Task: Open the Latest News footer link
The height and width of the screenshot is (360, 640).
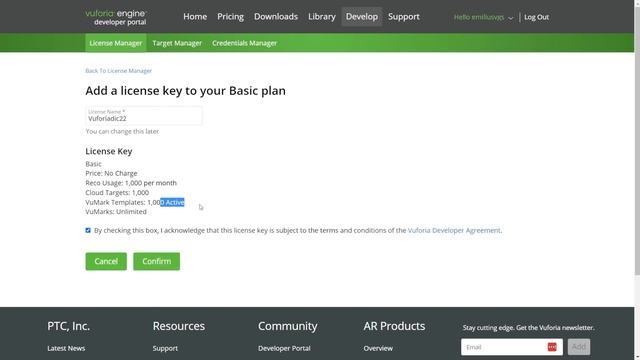Action: click(66, 348)
